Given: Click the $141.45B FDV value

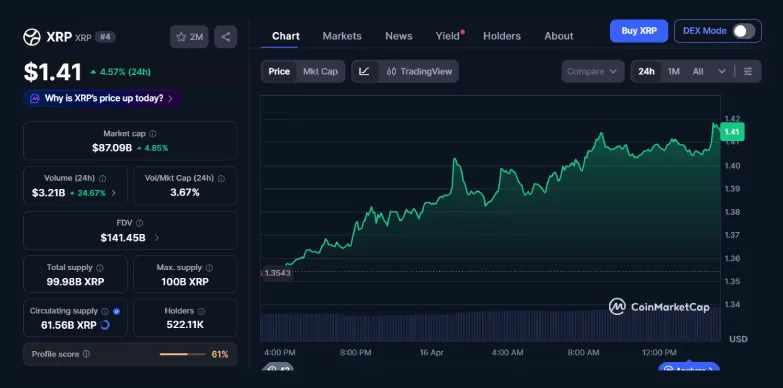Looking at the screenshot, I should 123,238.
